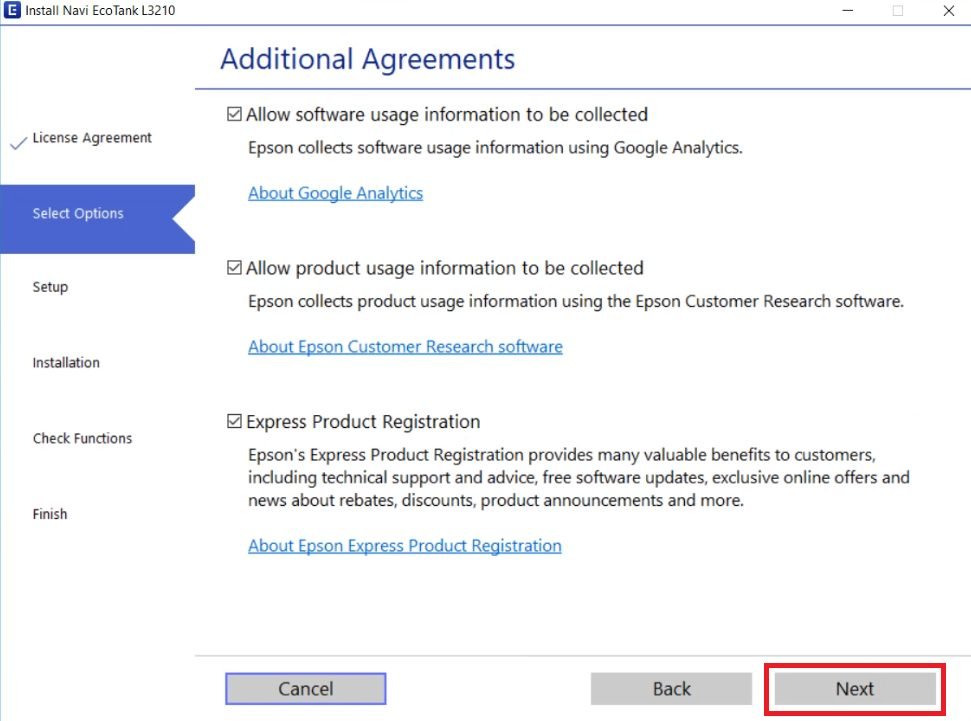Uncheck Allow software usage information checkbox
The width and height of the screenshot is (971, 721).
click(x=234, y=115)
